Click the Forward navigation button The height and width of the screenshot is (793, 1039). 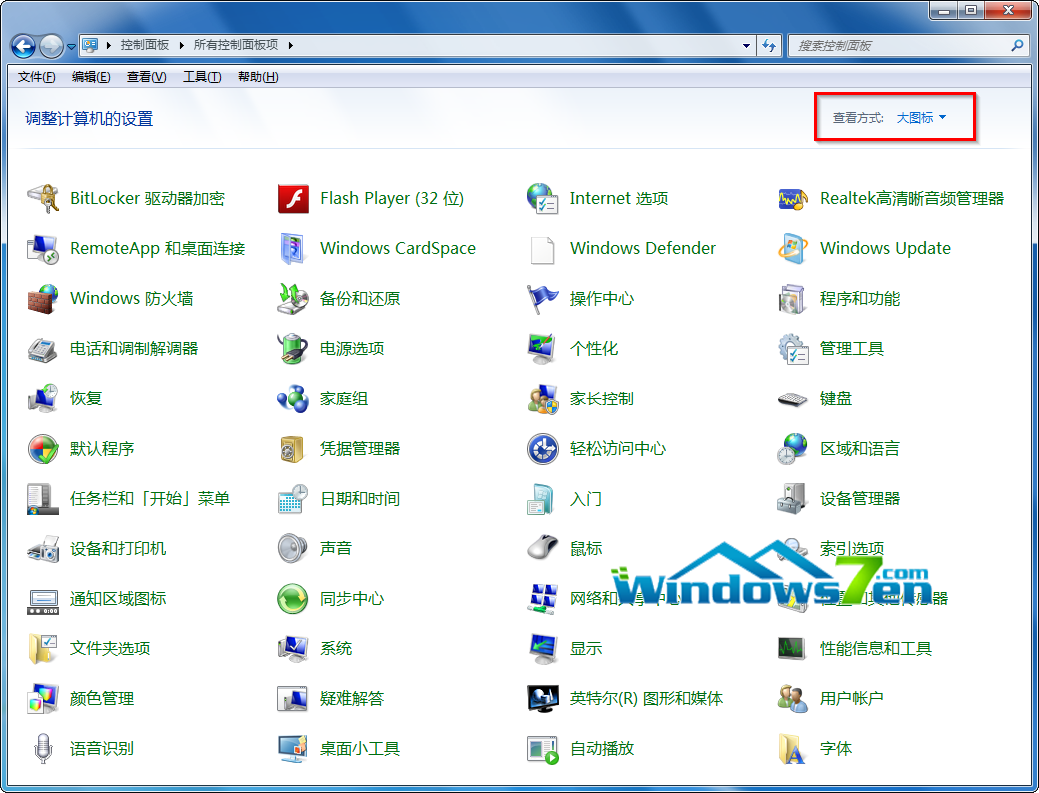click(52, 46)
